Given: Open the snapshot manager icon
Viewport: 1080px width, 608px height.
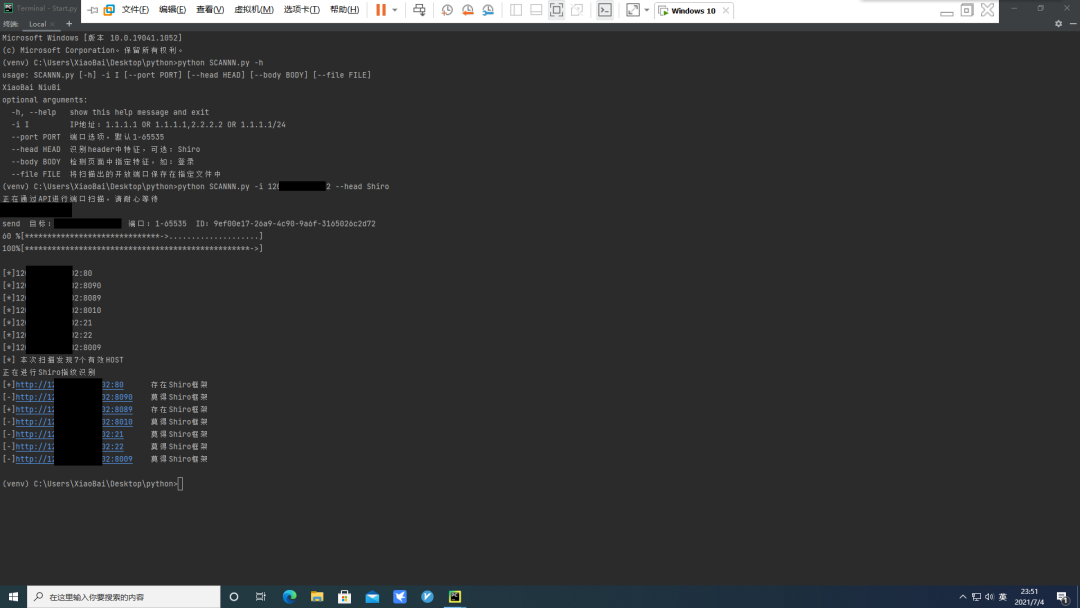Looking at the screenshot, I should (488, 10).
